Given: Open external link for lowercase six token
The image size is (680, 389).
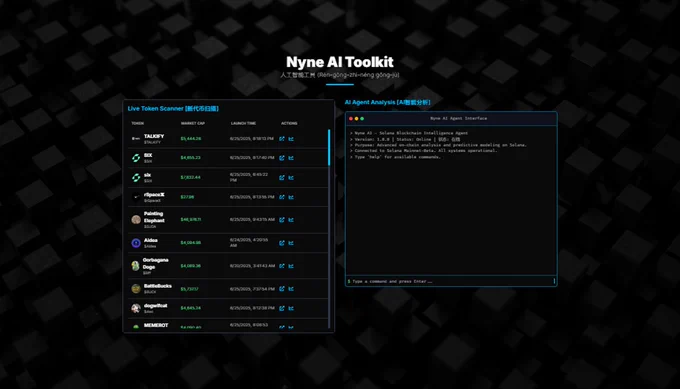Looking at the screenshot, I should click(x=282, y=177).
